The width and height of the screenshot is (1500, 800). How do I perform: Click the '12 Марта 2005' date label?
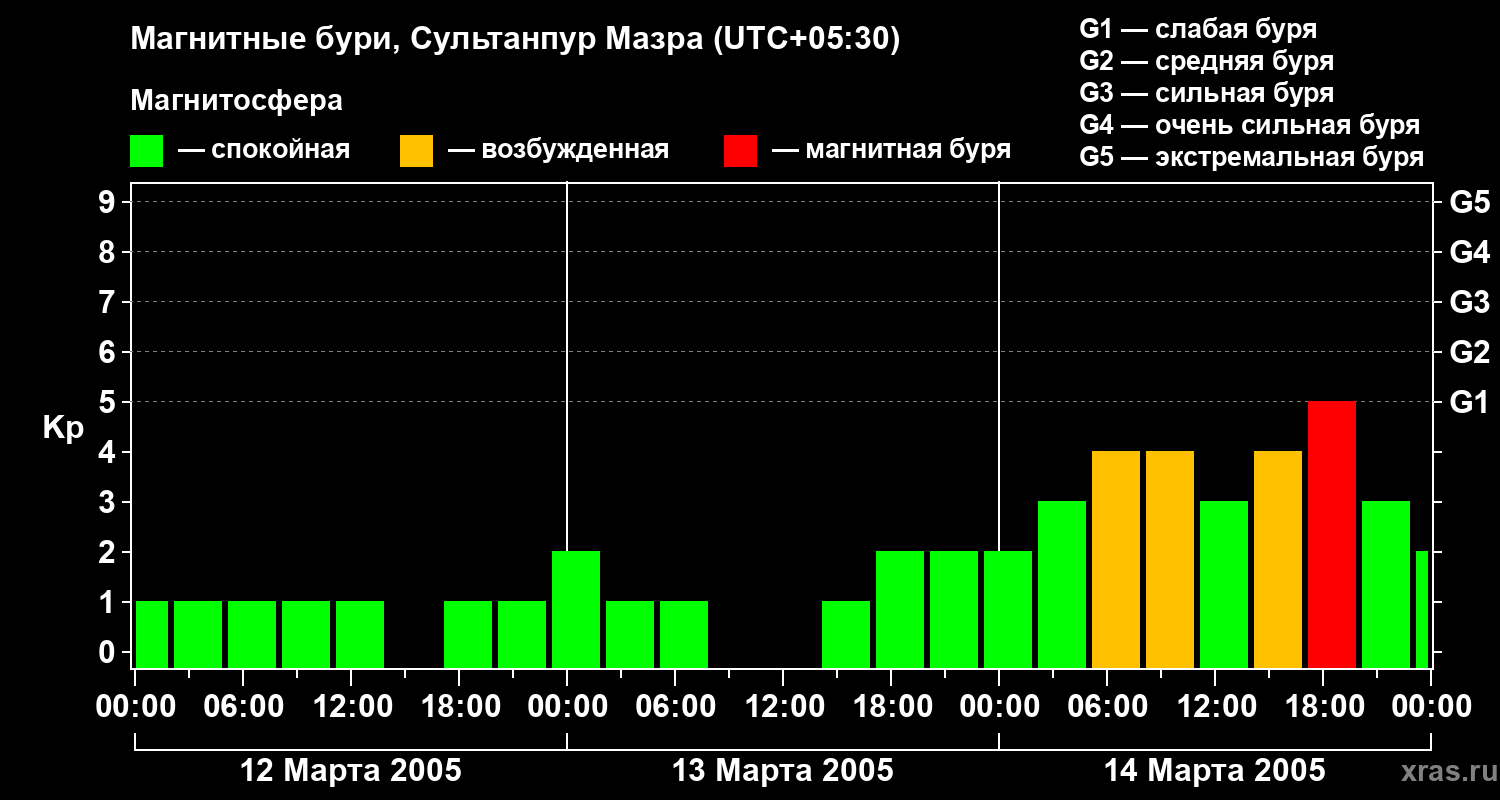(x=351, y=771)
